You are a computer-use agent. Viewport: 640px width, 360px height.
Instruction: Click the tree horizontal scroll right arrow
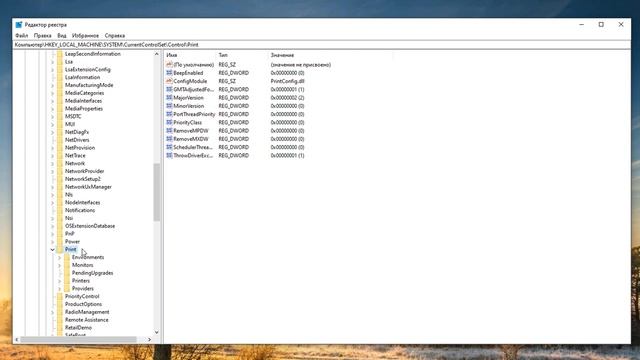[149, 340]
